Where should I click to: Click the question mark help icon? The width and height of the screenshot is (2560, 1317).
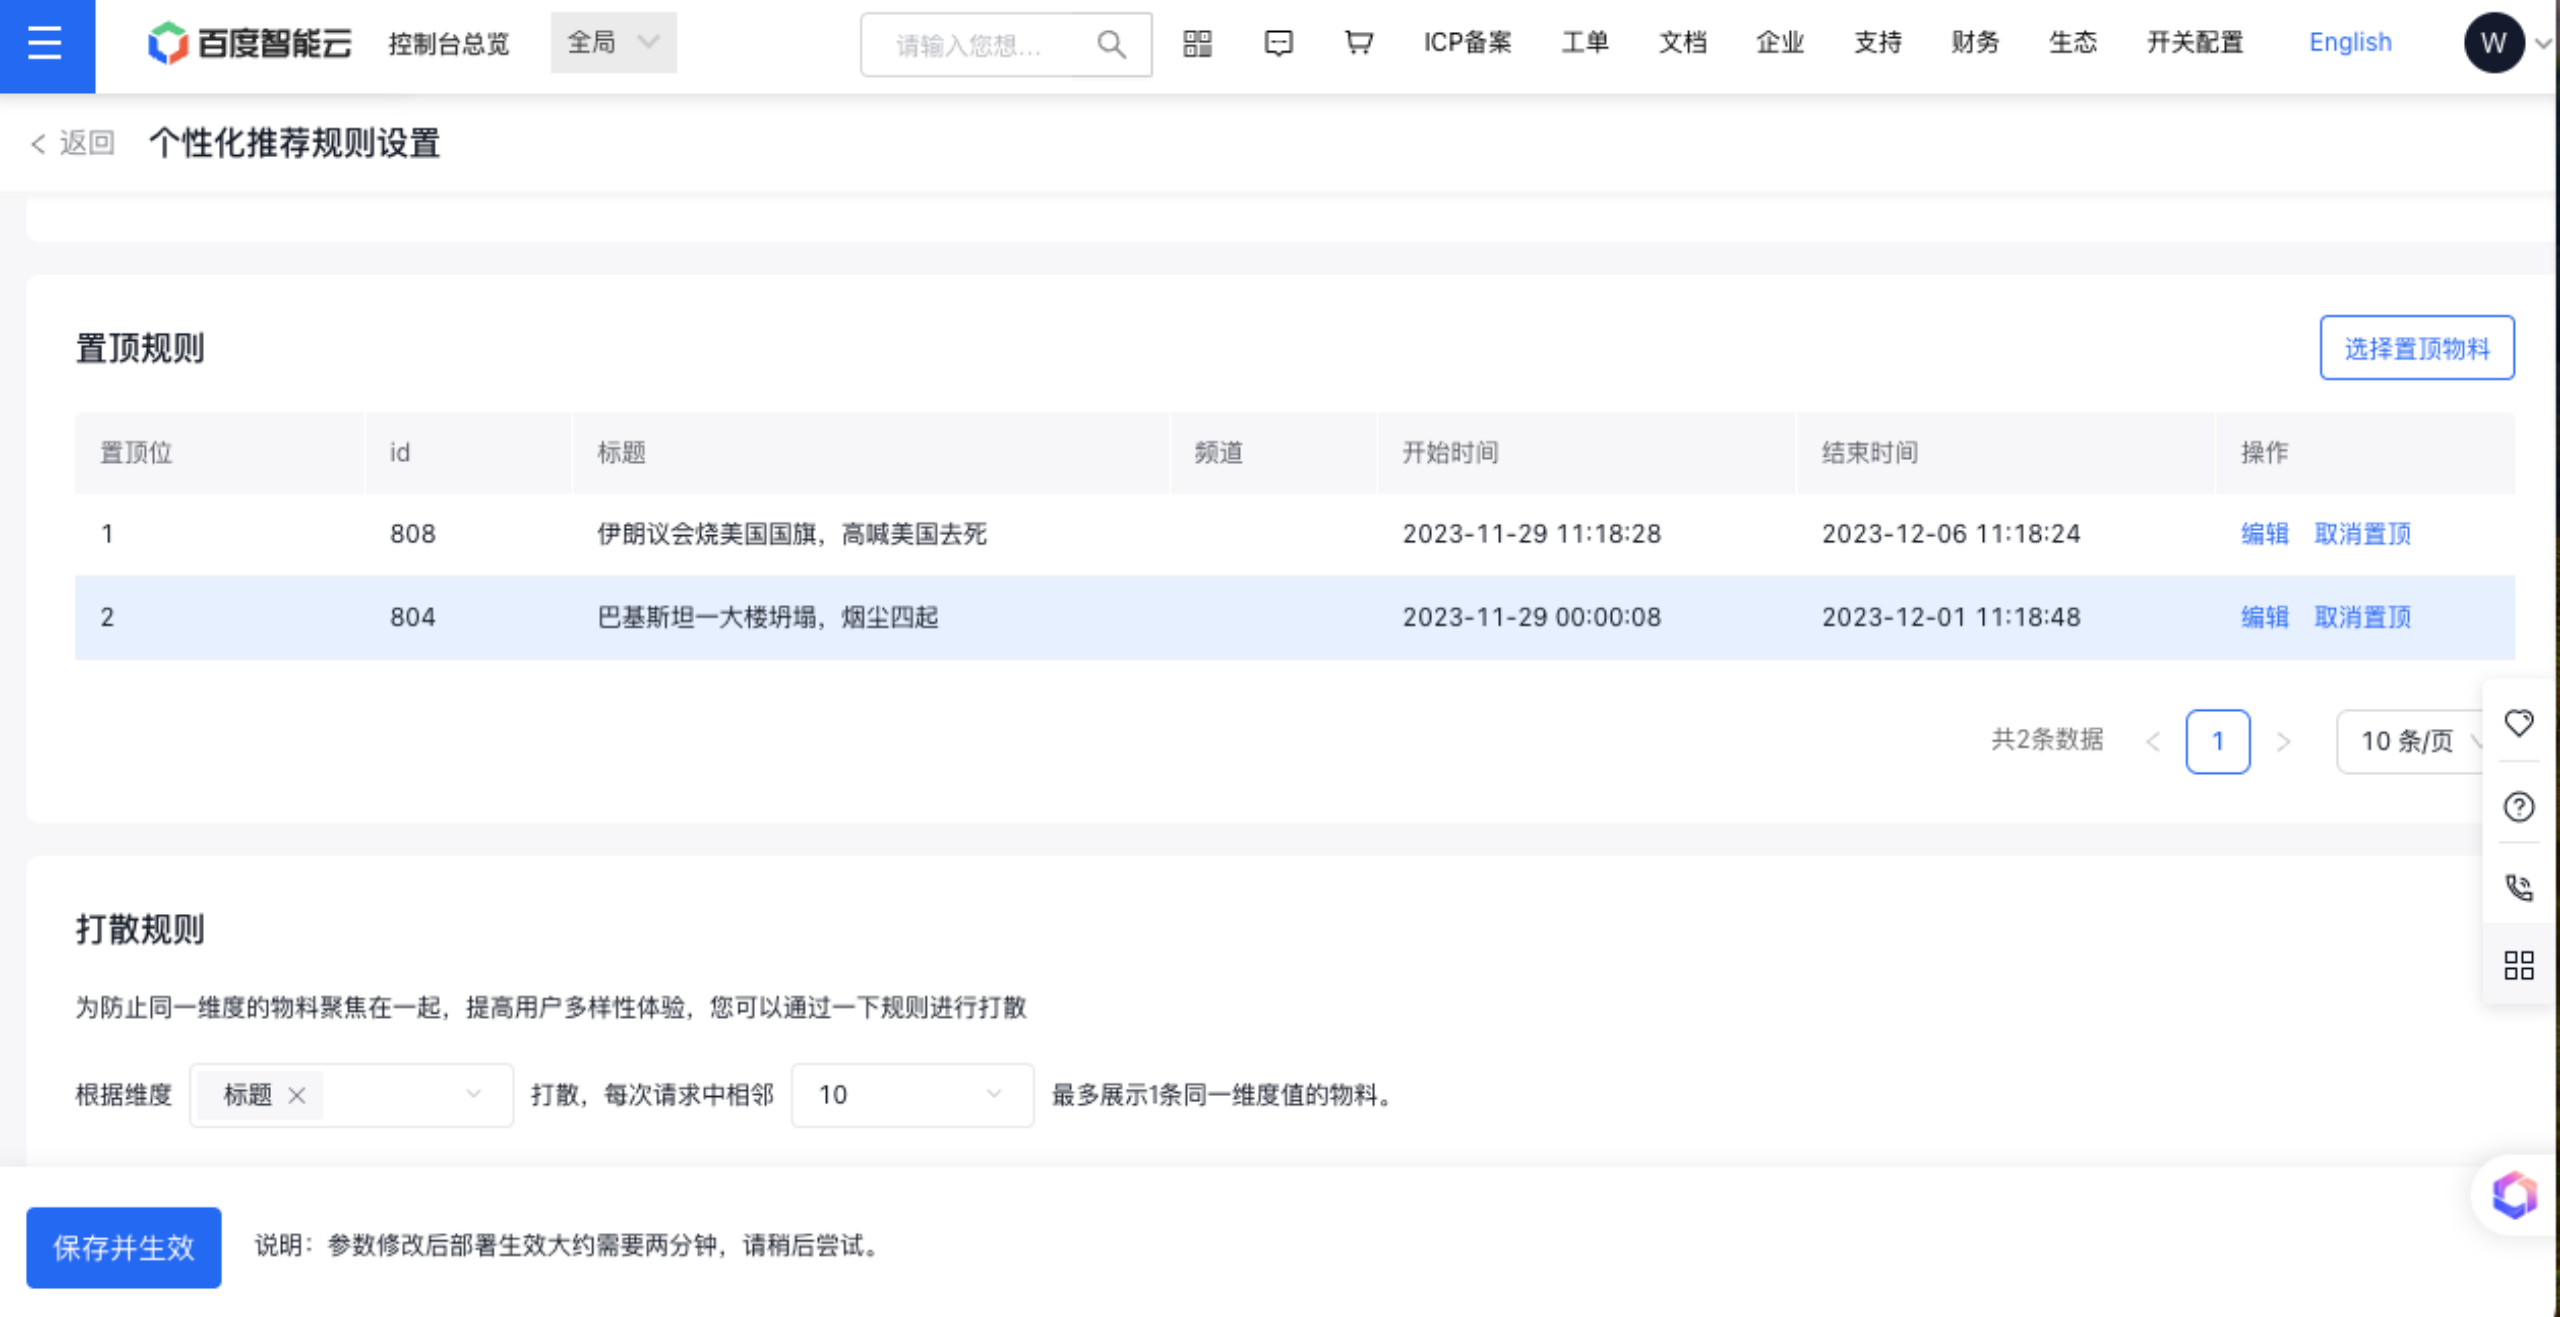(x=2518, y=806)
